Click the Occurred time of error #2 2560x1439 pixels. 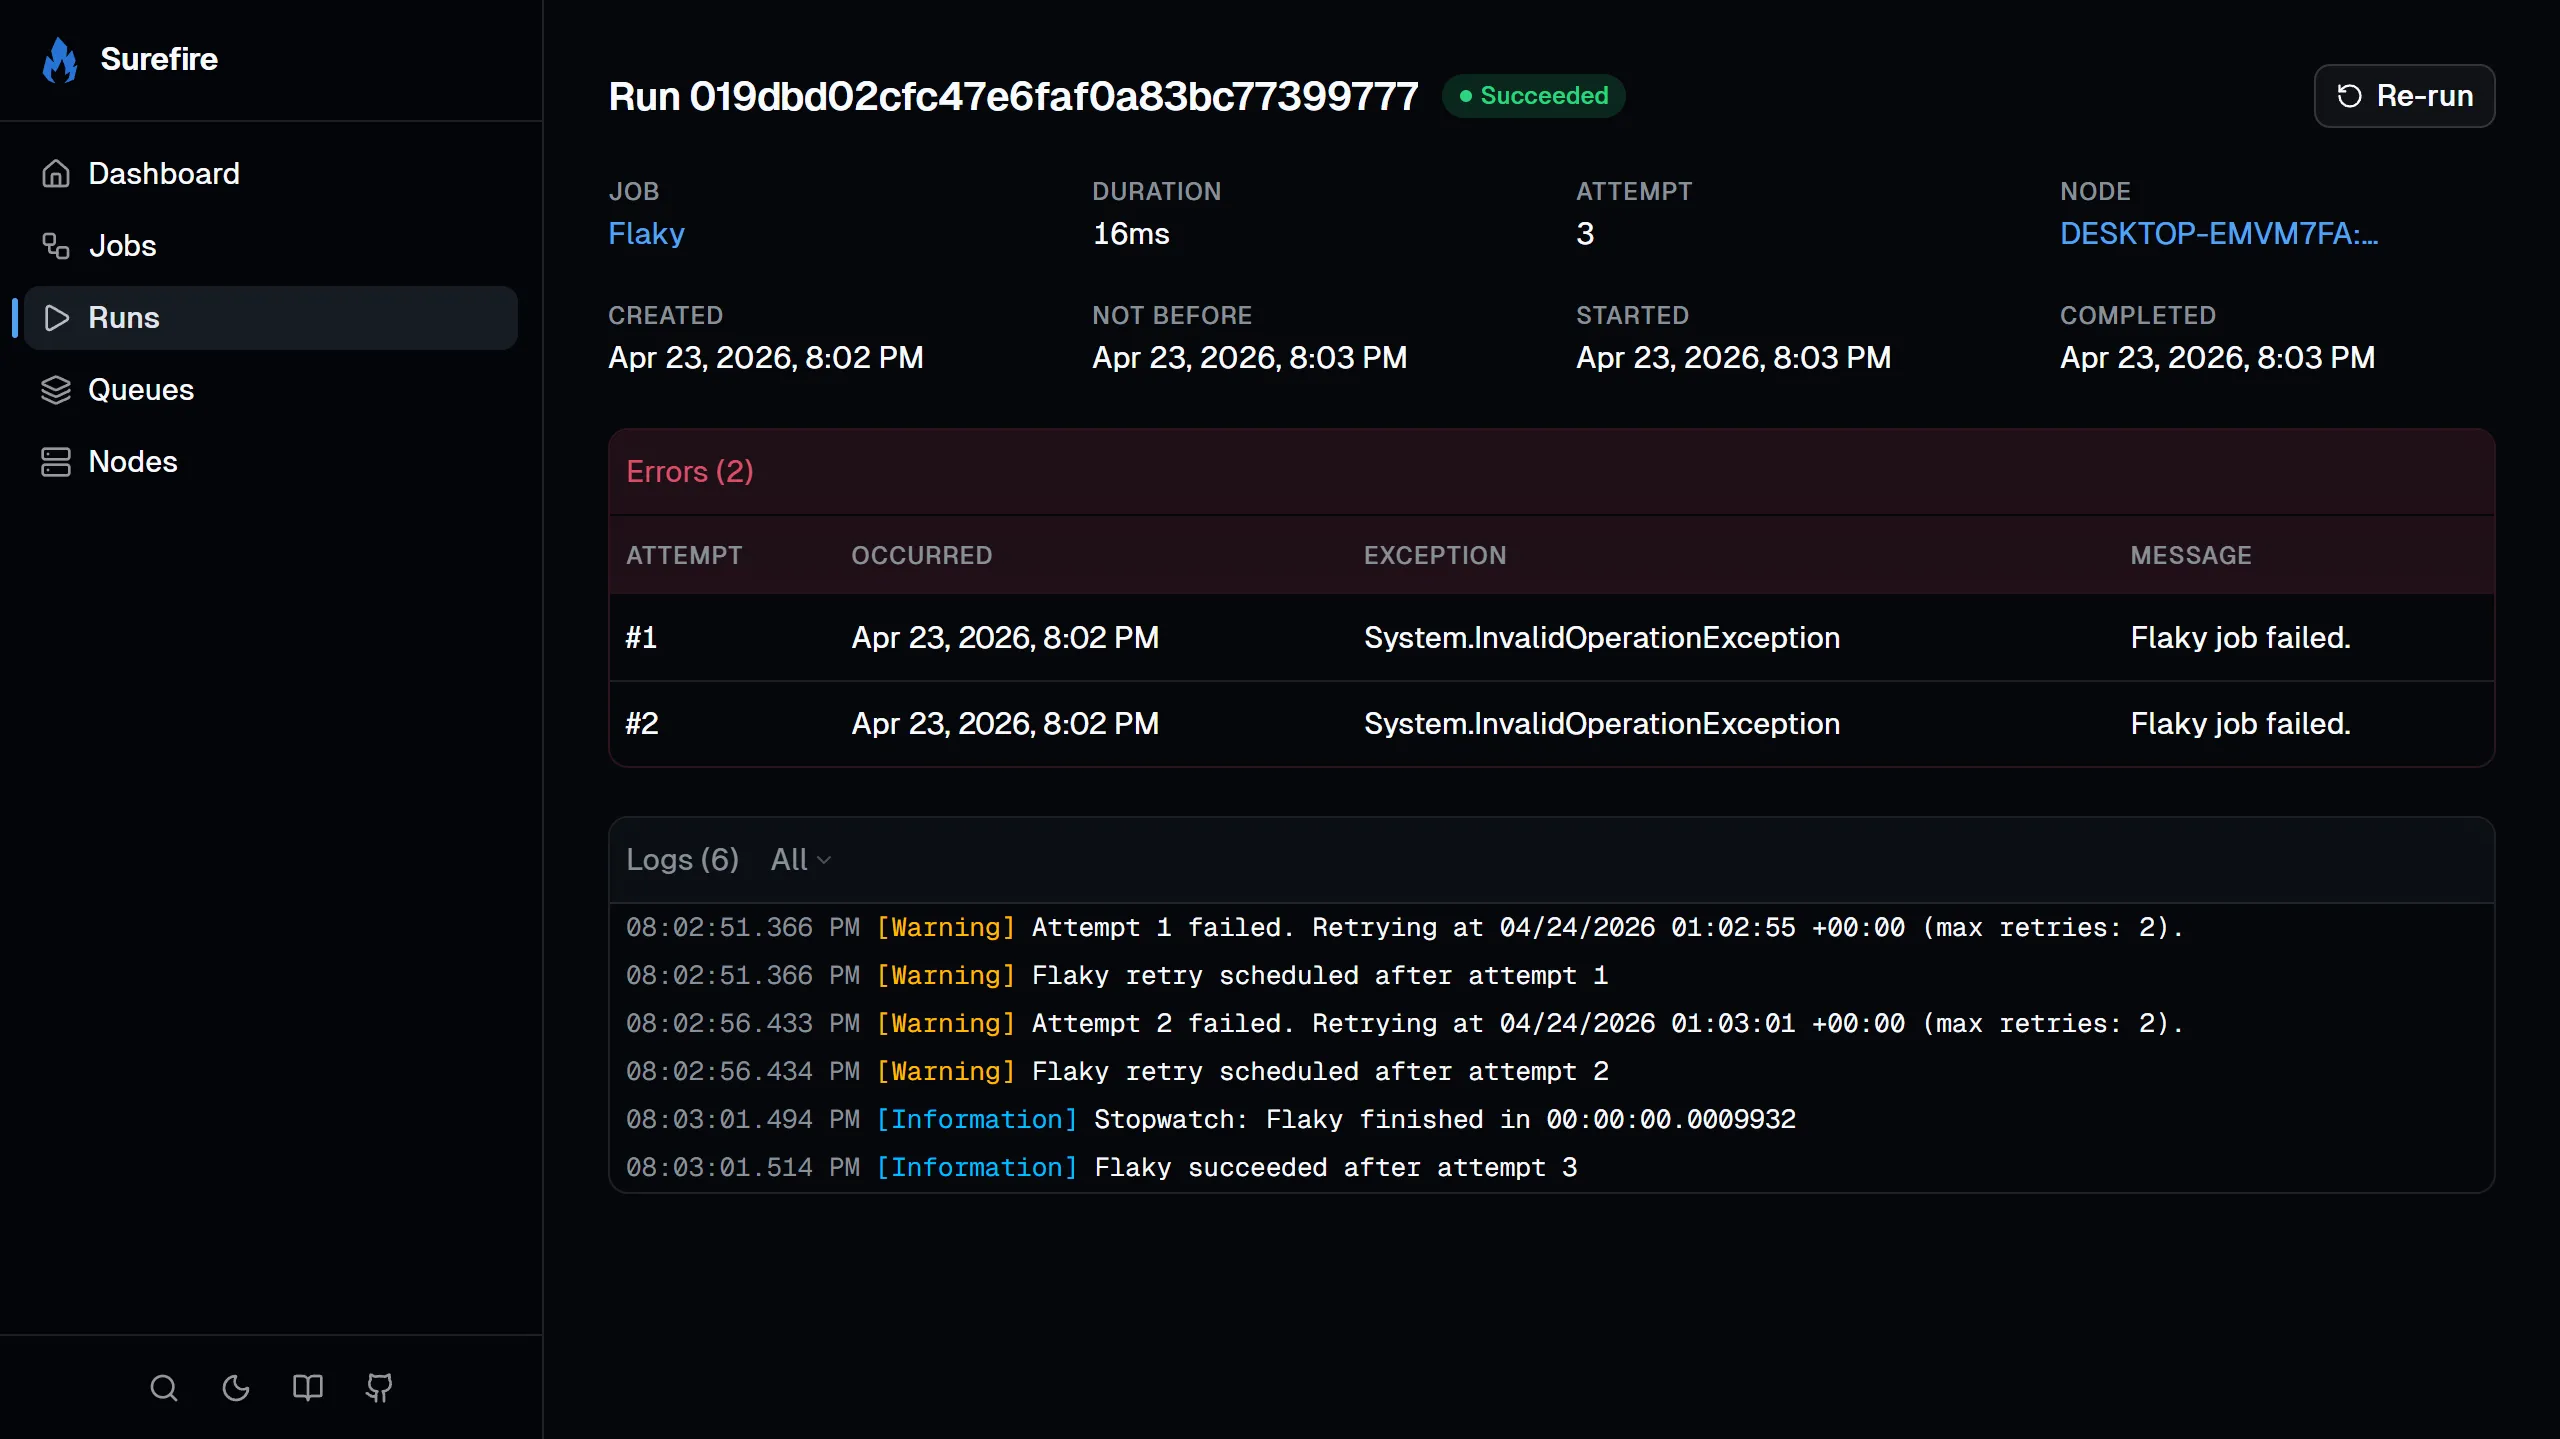click(x=1005, y=724)
